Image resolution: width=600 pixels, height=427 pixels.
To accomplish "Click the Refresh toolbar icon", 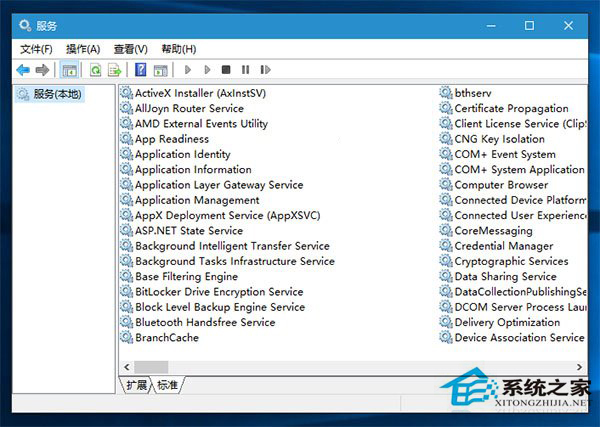I will point(95,70).
